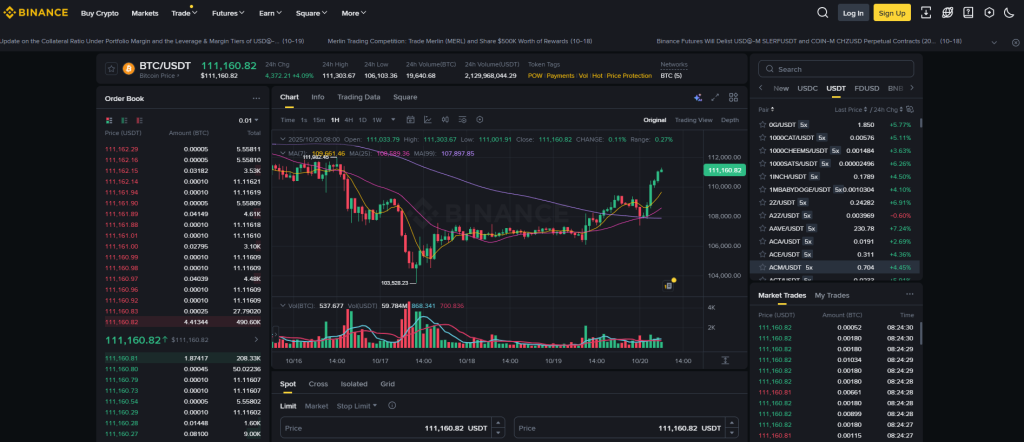The image size is (1024, 442).
Task: Select the Grid trading tab
Action: pos(387,384)
